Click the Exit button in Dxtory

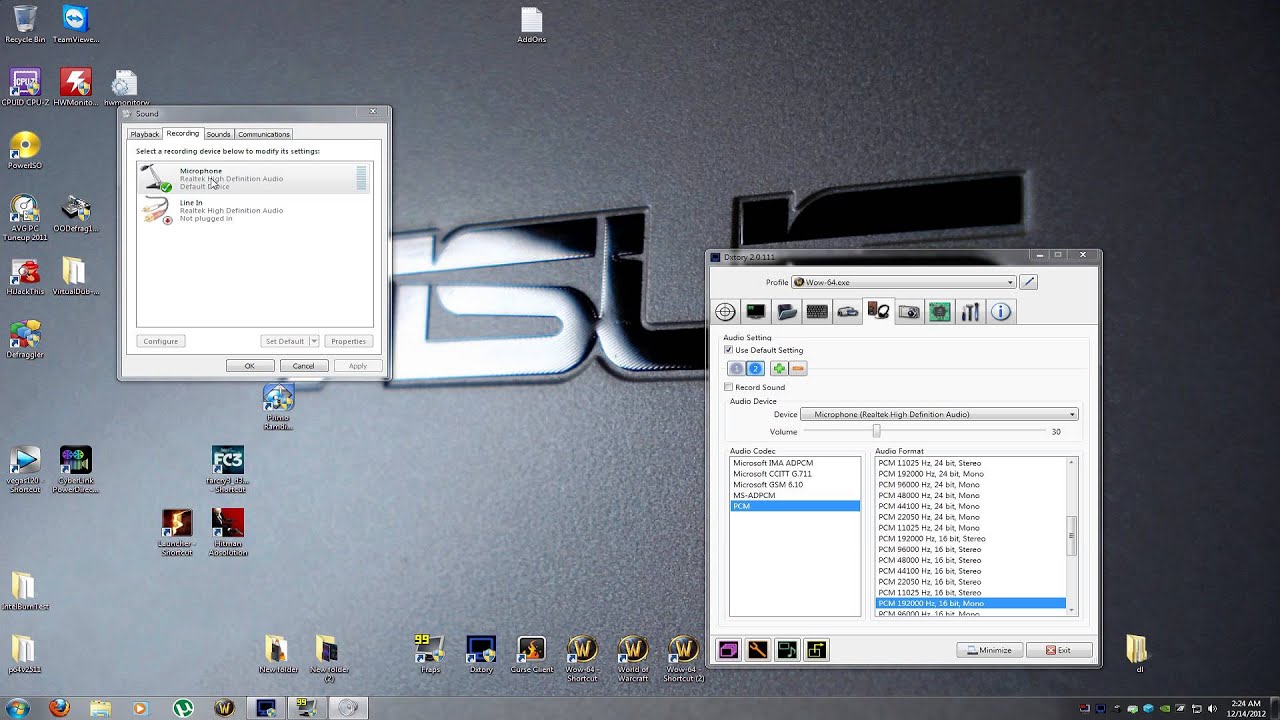point(1058,650)
